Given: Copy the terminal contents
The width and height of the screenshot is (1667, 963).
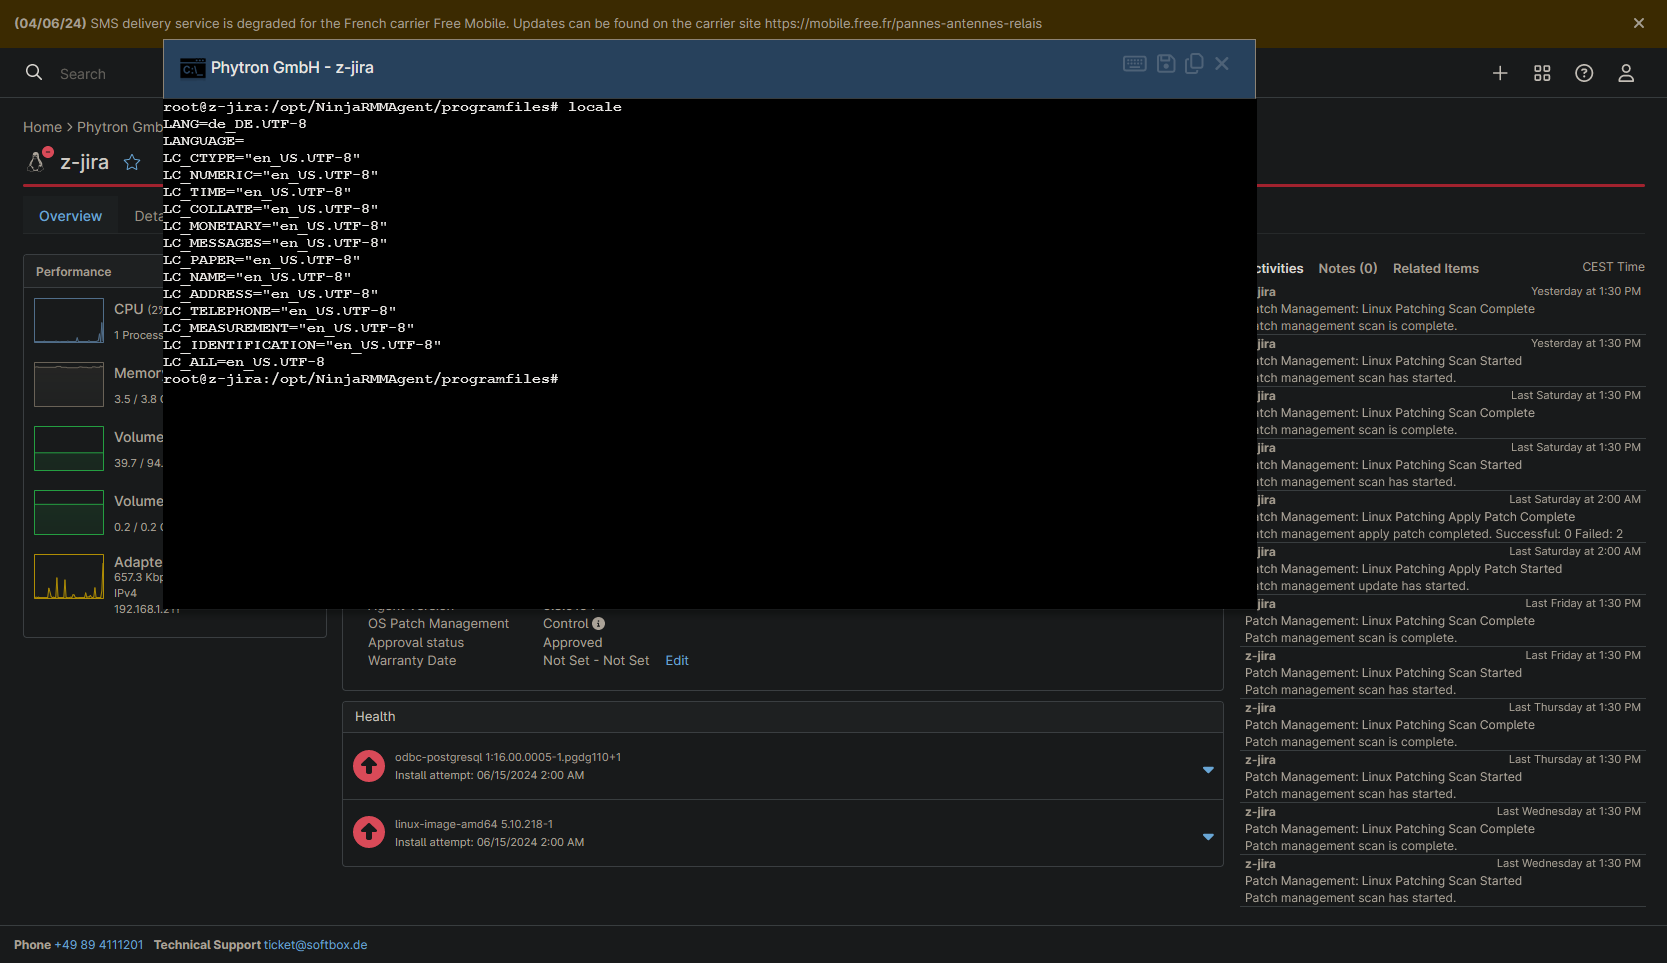Looking at the screenshot, I should [1194, 64].
